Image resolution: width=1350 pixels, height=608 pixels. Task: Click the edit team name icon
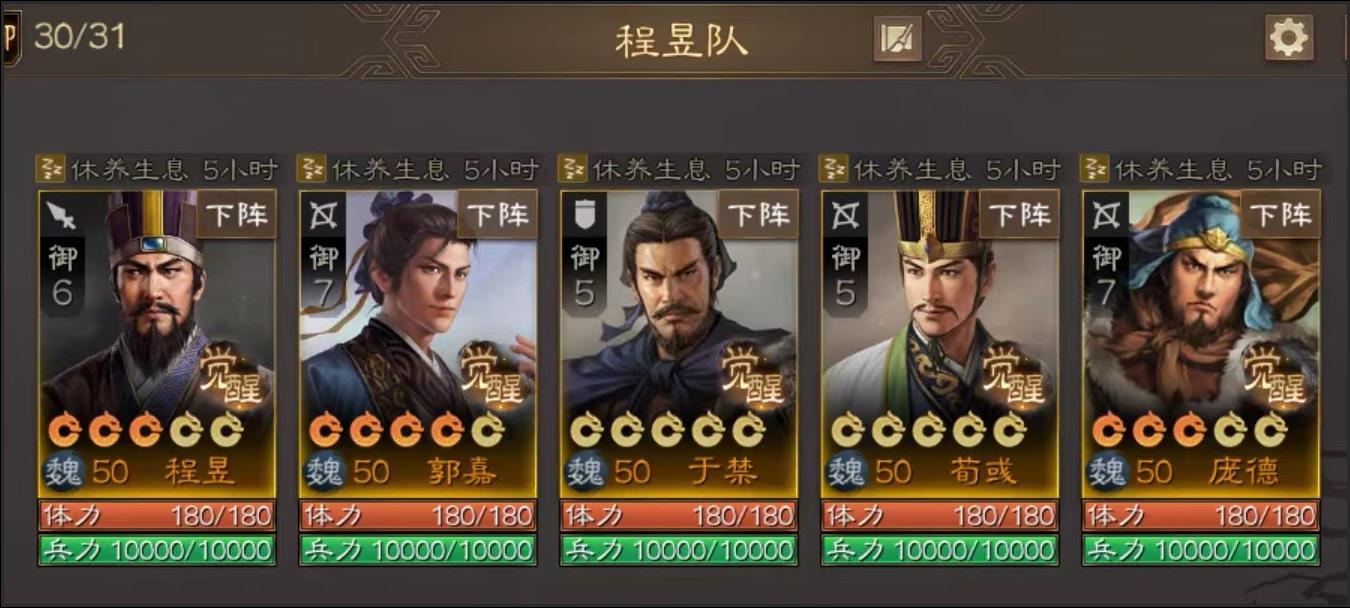897,39
